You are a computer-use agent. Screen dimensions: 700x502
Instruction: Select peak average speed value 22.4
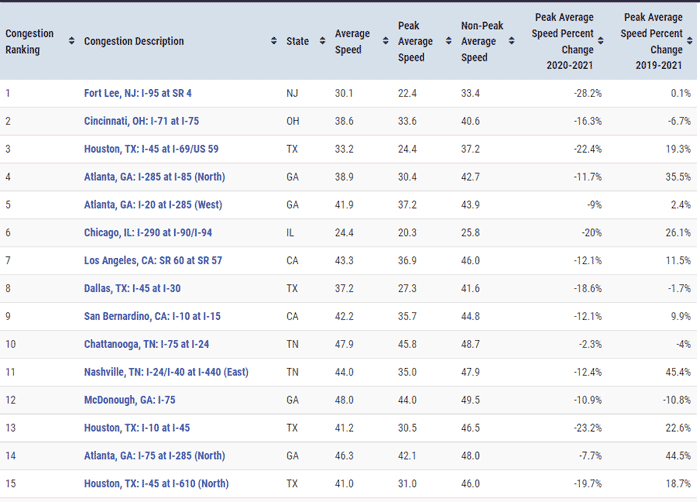tap(407, 93)
